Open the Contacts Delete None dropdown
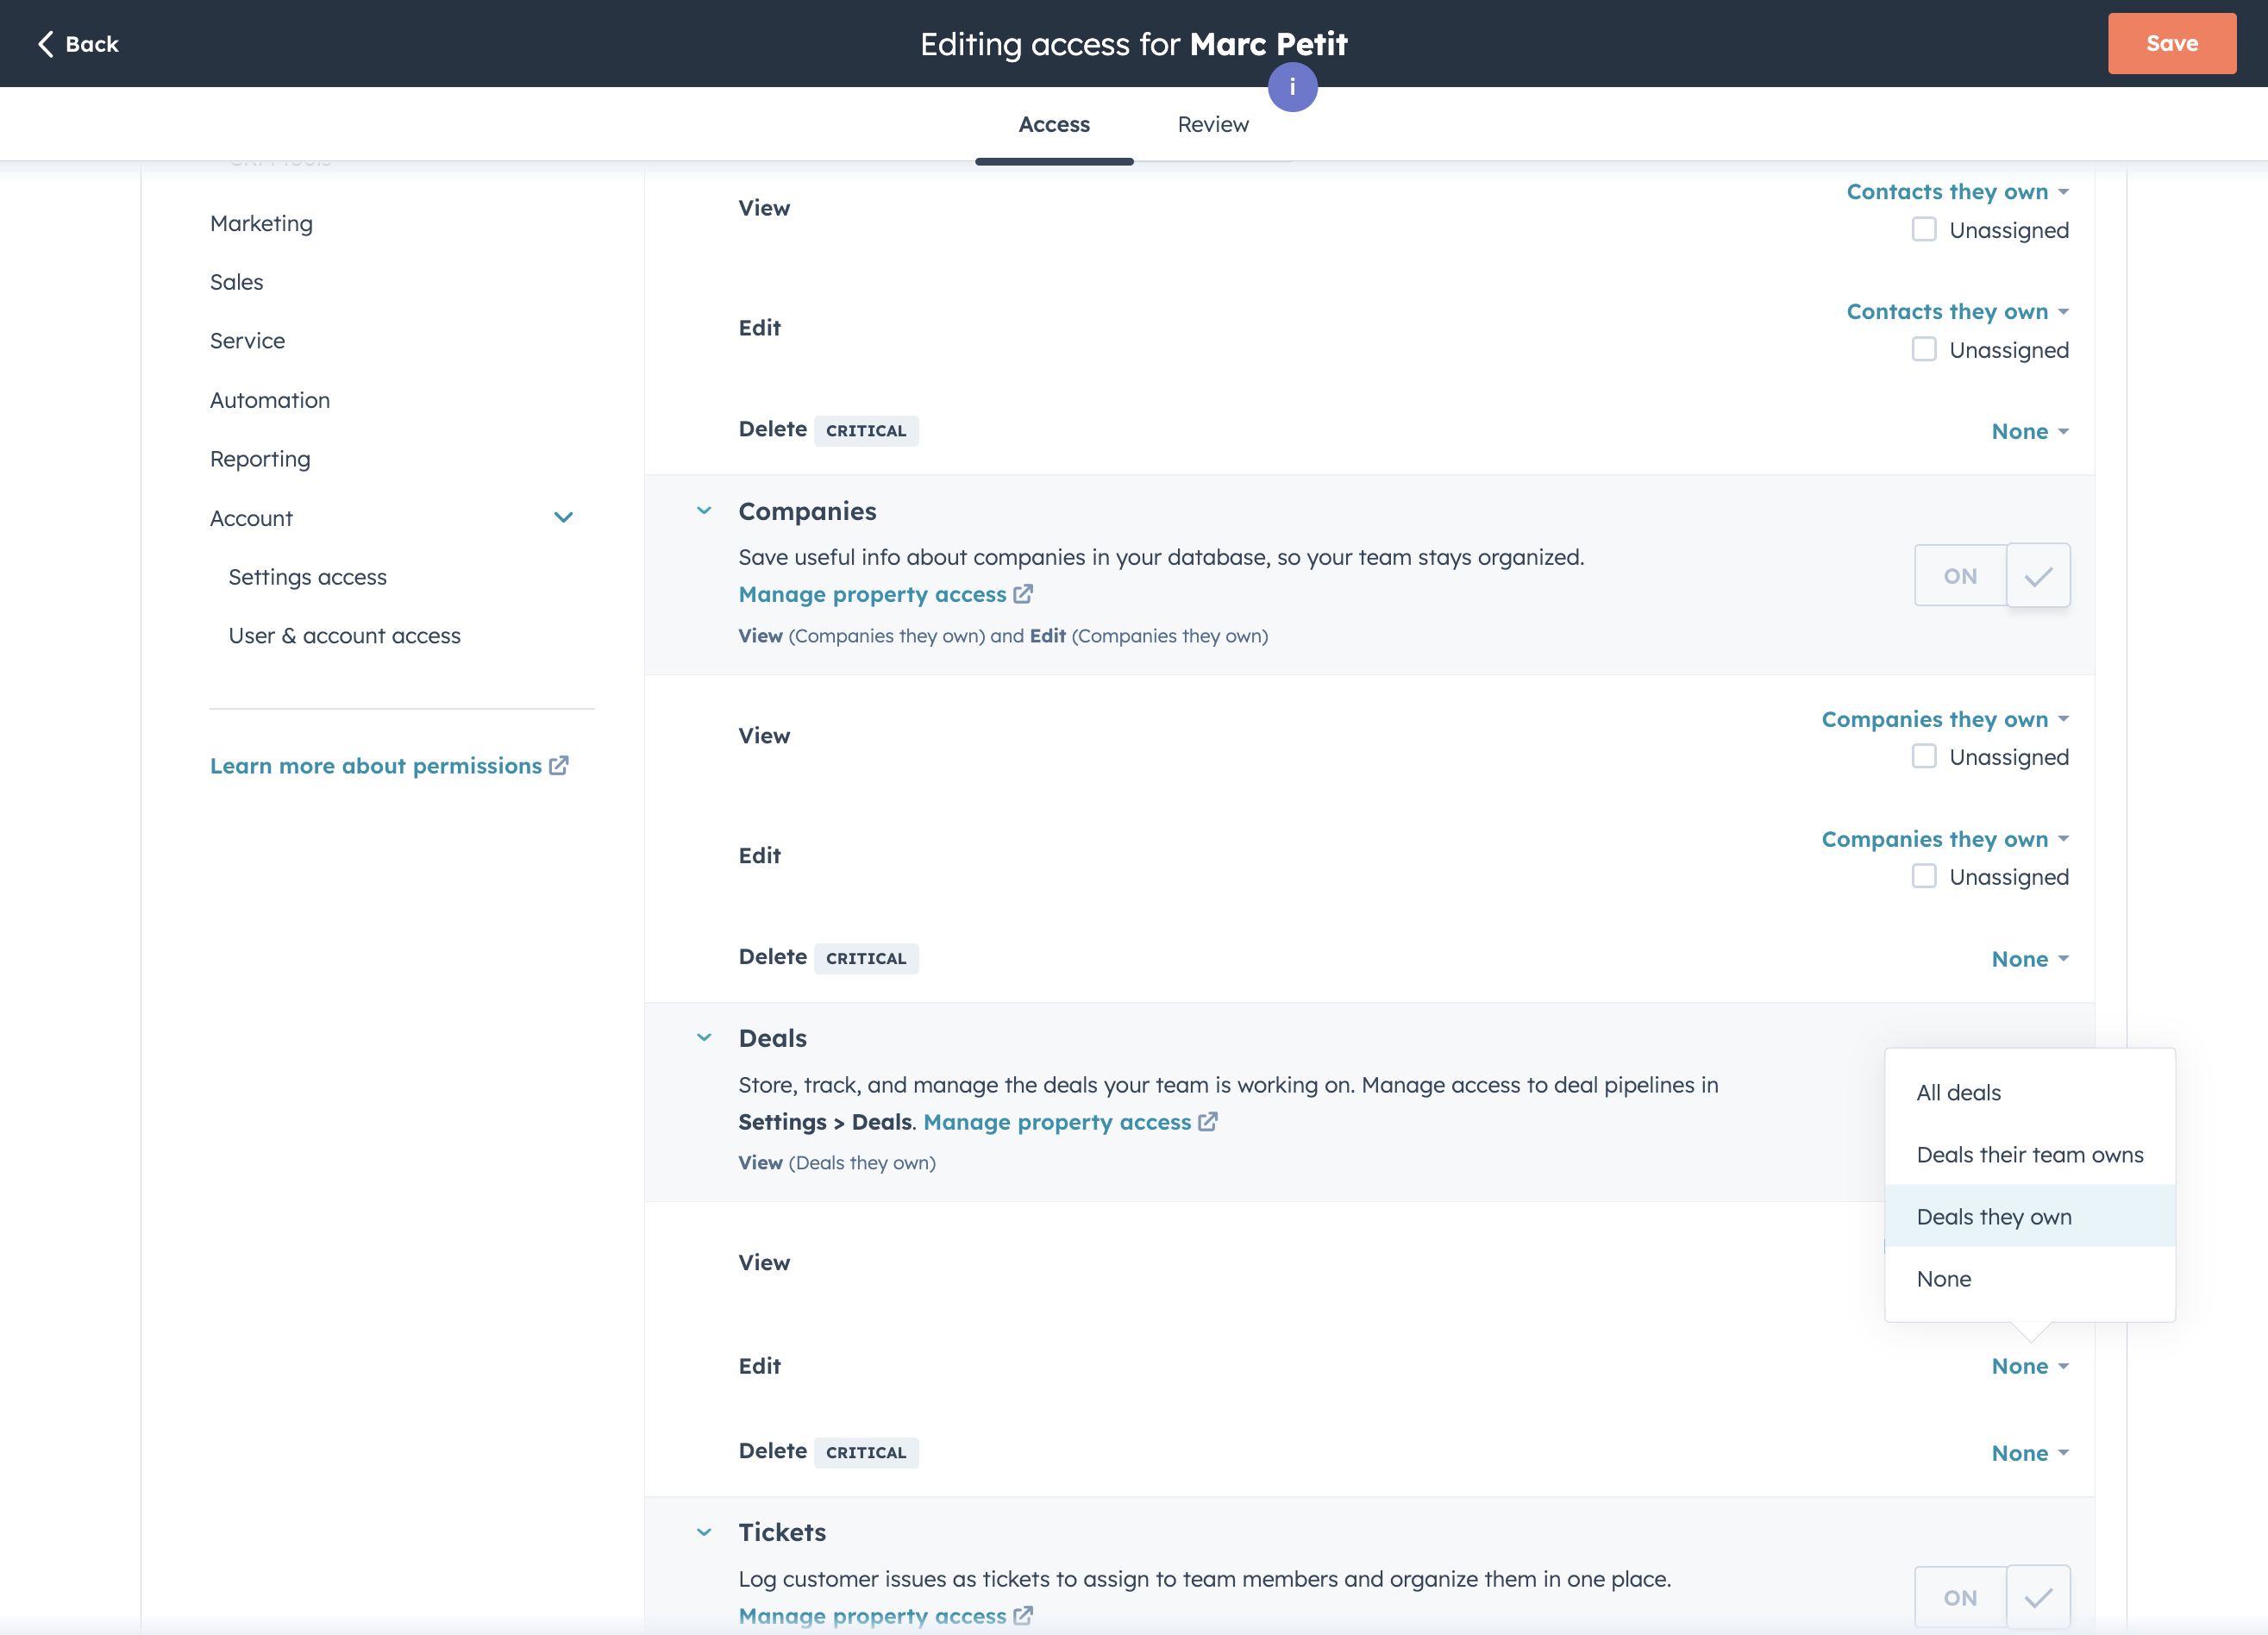This screenshot has height=1635, width=2268. 2030,431
